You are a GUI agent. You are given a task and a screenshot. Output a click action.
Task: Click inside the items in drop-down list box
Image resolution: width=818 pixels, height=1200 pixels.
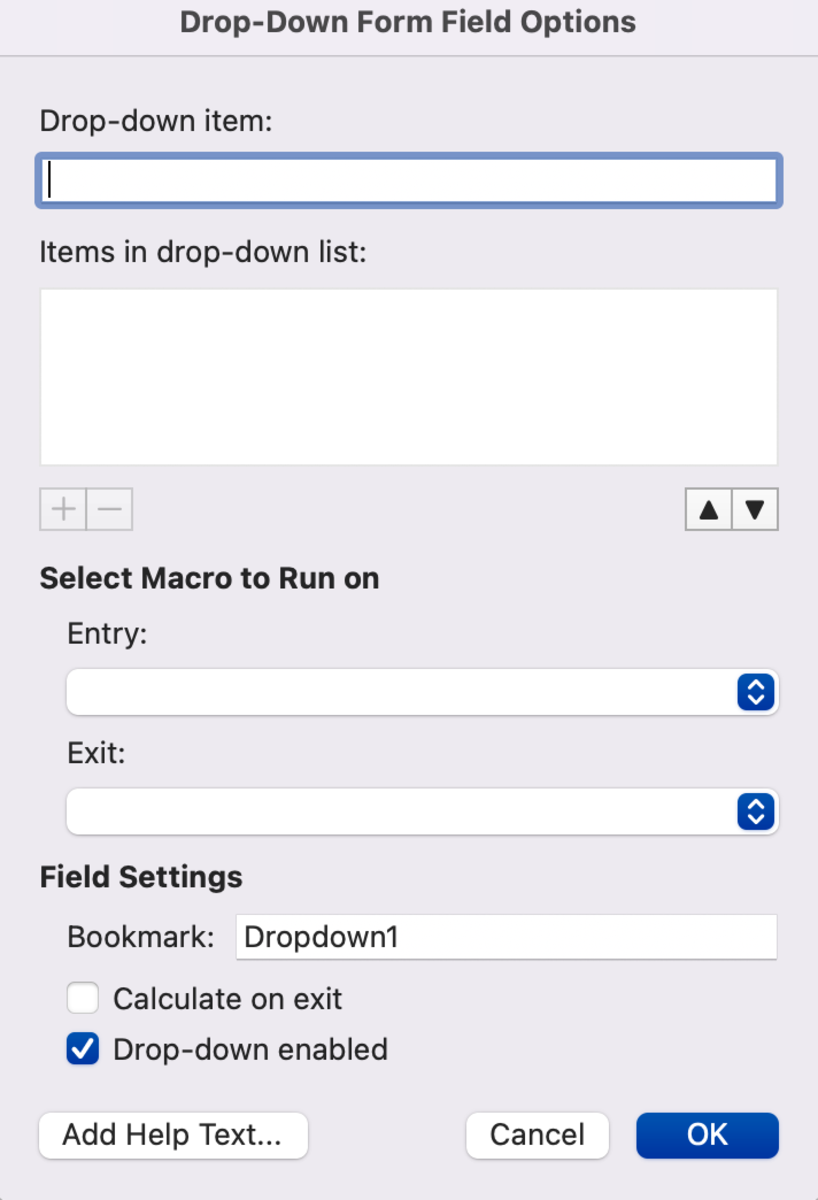click(408, 376)
